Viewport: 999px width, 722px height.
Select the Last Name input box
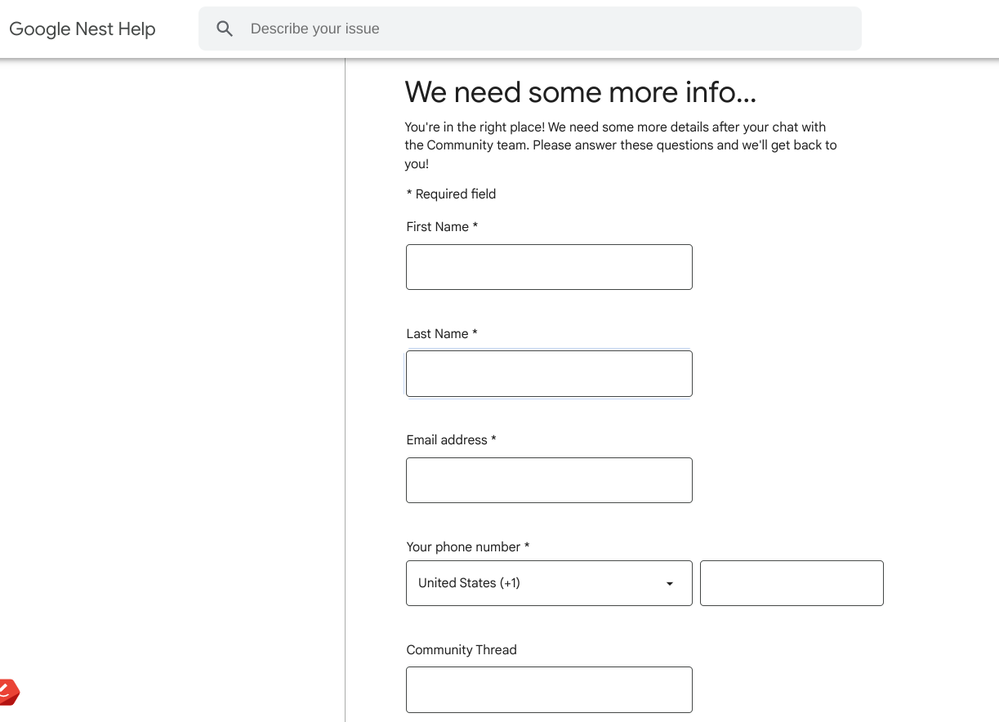click(549, 374)
